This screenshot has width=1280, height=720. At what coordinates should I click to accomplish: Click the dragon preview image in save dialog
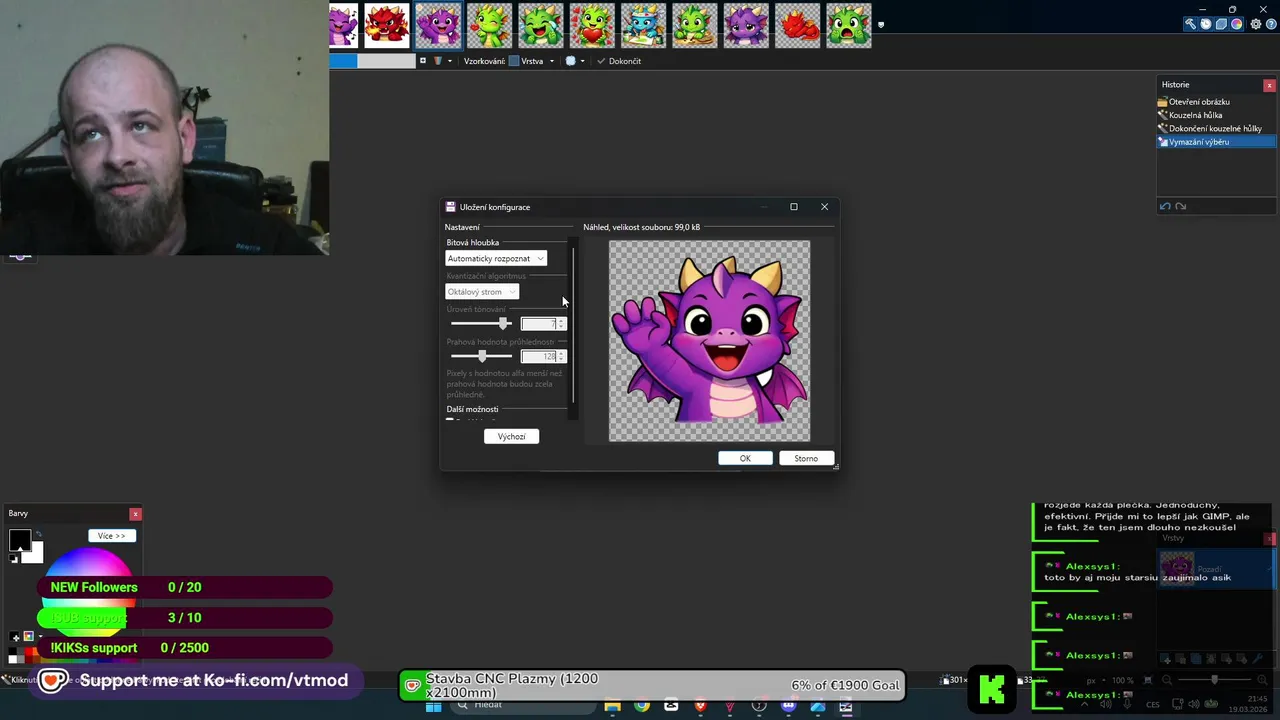710,341
